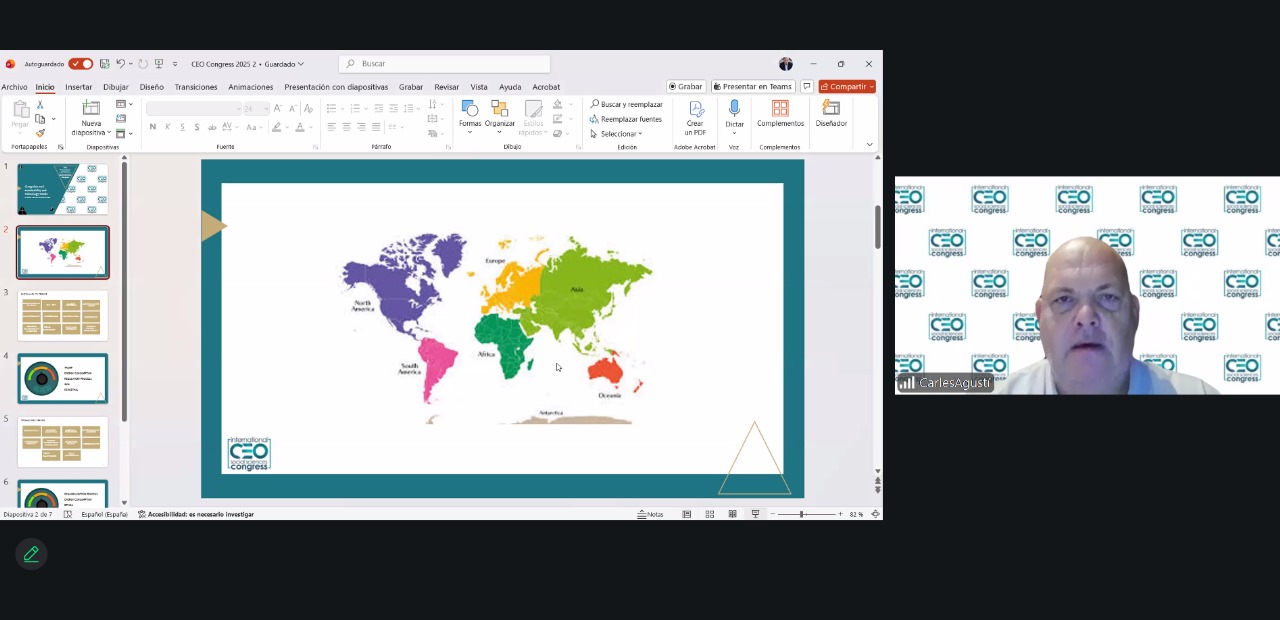Click the Dictar microphone icon
1280x620 pixels.
[734, 108]
